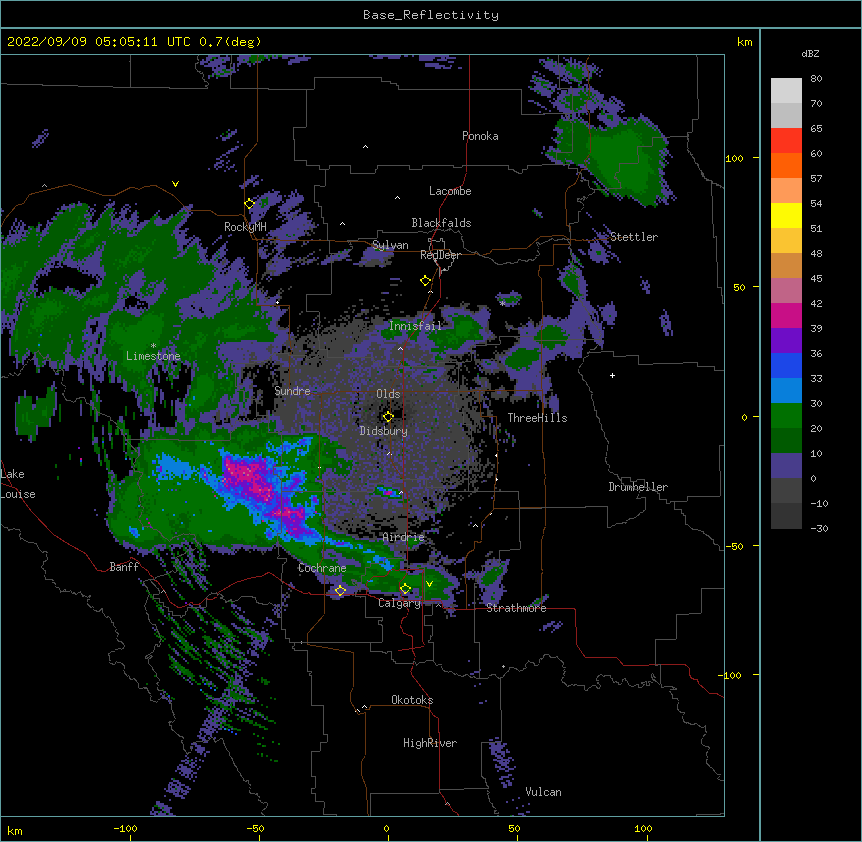Select the yellow radar site marker at Didsbury

coord(389,417)
